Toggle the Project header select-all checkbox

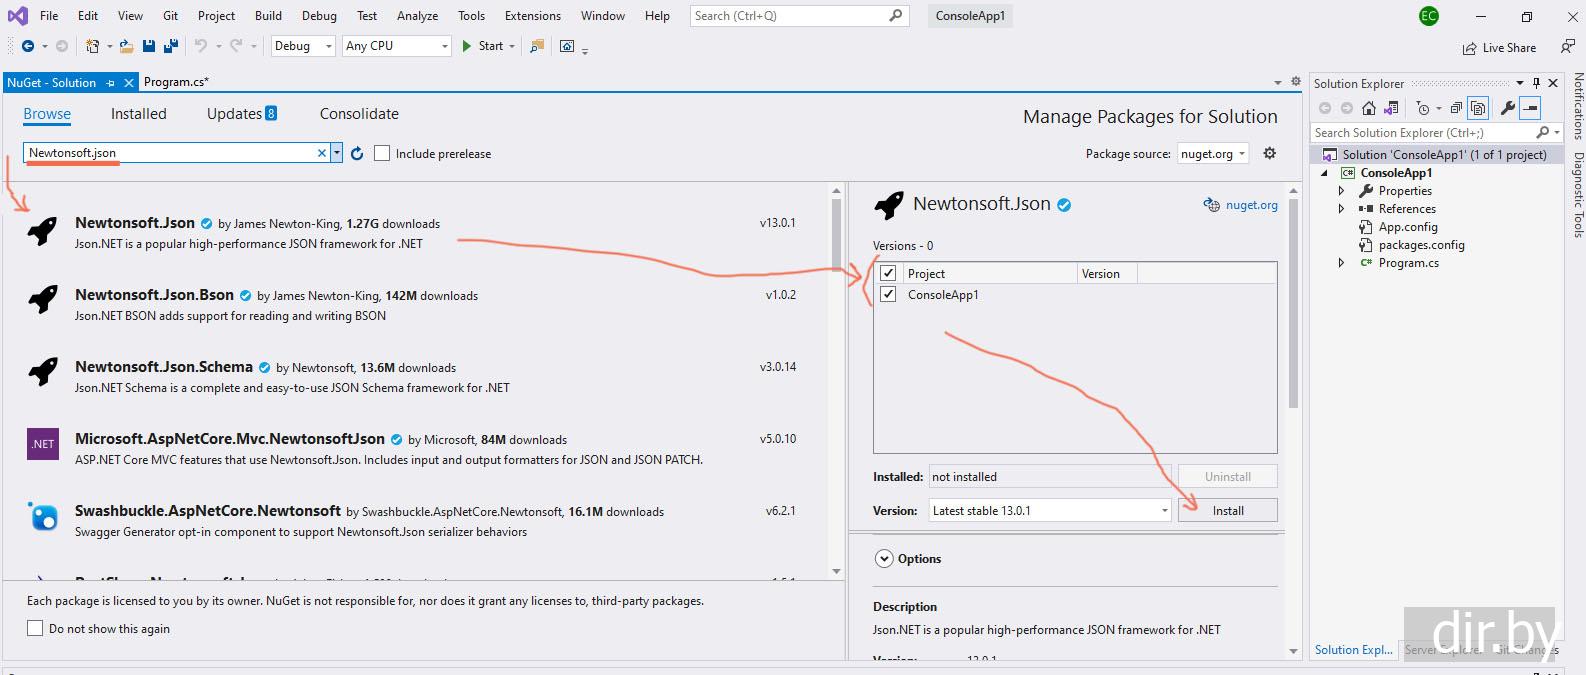pyautogui.click(x=888, y=273)
